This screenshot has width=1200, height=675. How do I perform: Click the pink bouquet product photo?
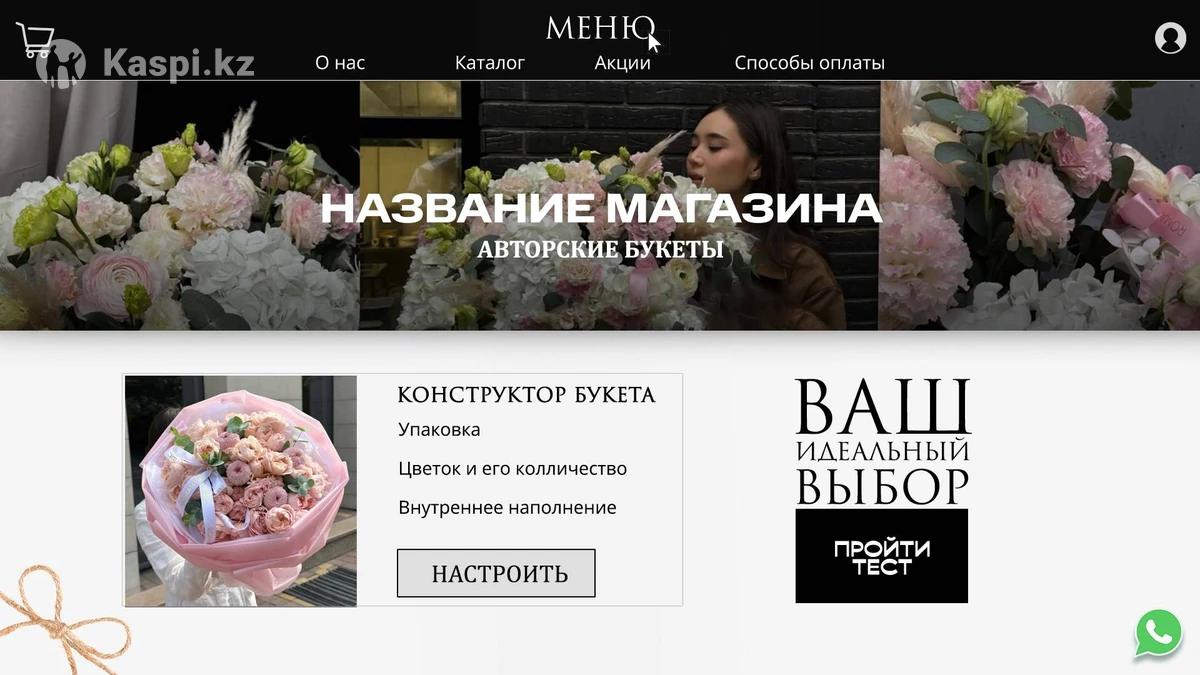tap(241, 491)
